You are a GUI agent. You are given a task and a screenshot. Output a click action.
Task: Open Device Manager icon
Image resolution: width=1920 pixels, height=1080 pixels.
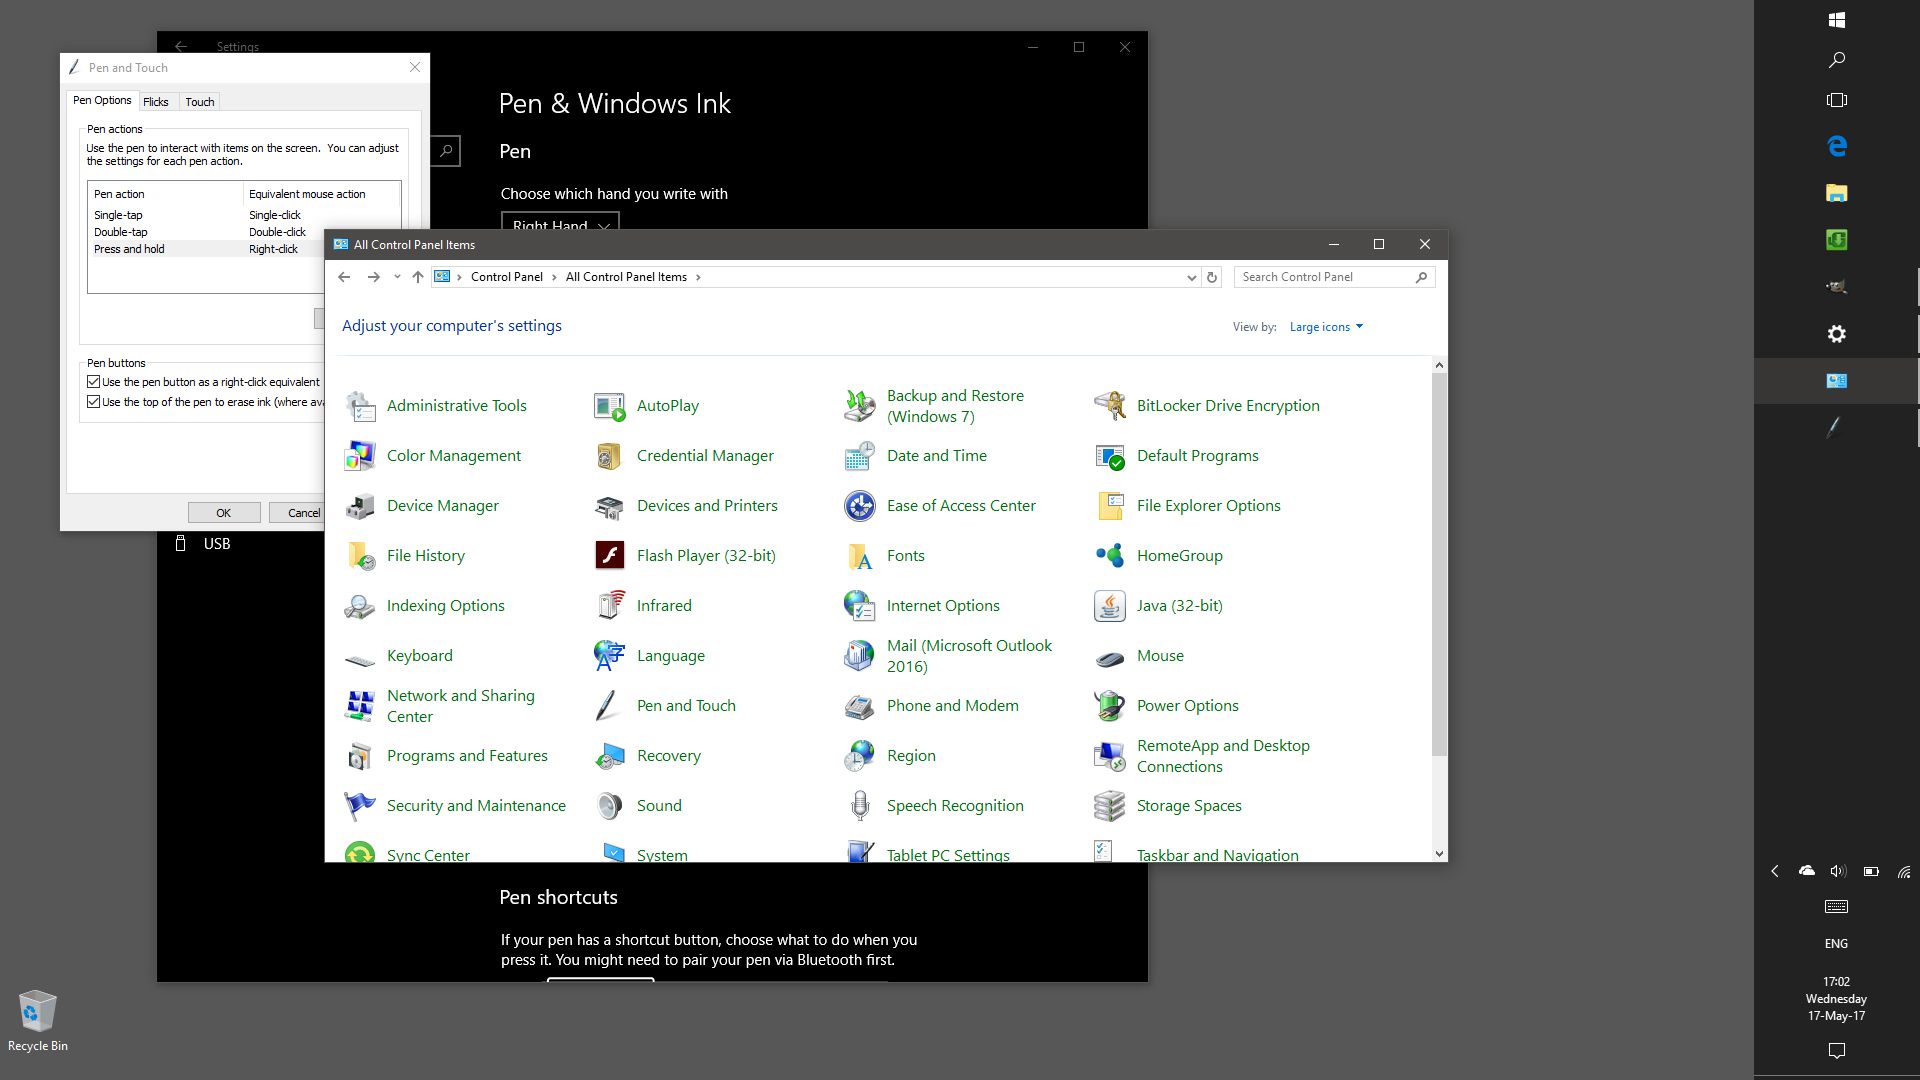click(x=360, y=506)
